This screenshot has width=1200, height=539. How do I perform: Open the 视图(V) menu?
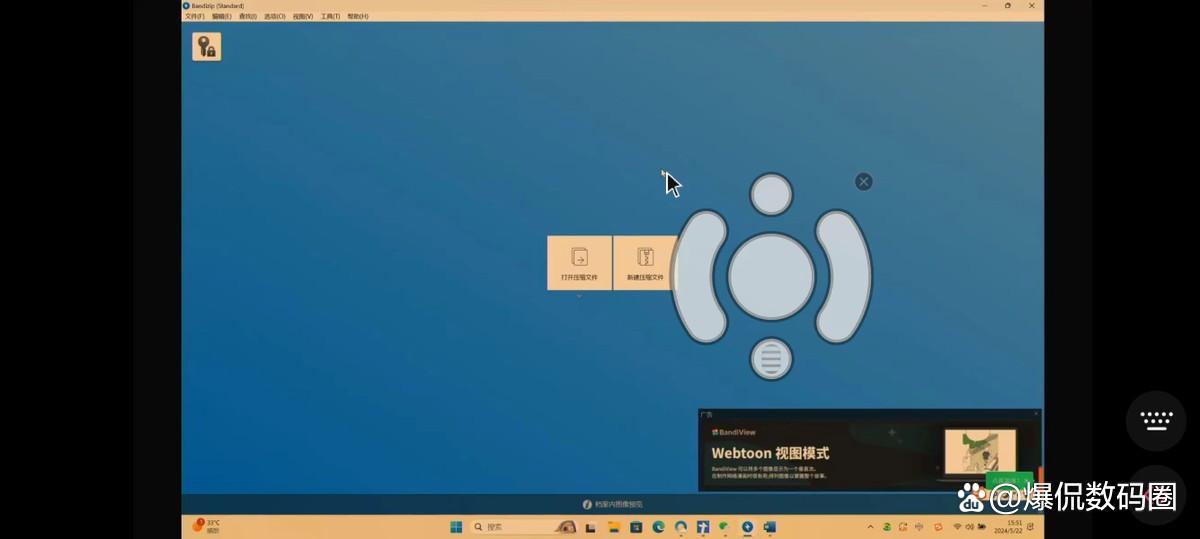point(303,17)
